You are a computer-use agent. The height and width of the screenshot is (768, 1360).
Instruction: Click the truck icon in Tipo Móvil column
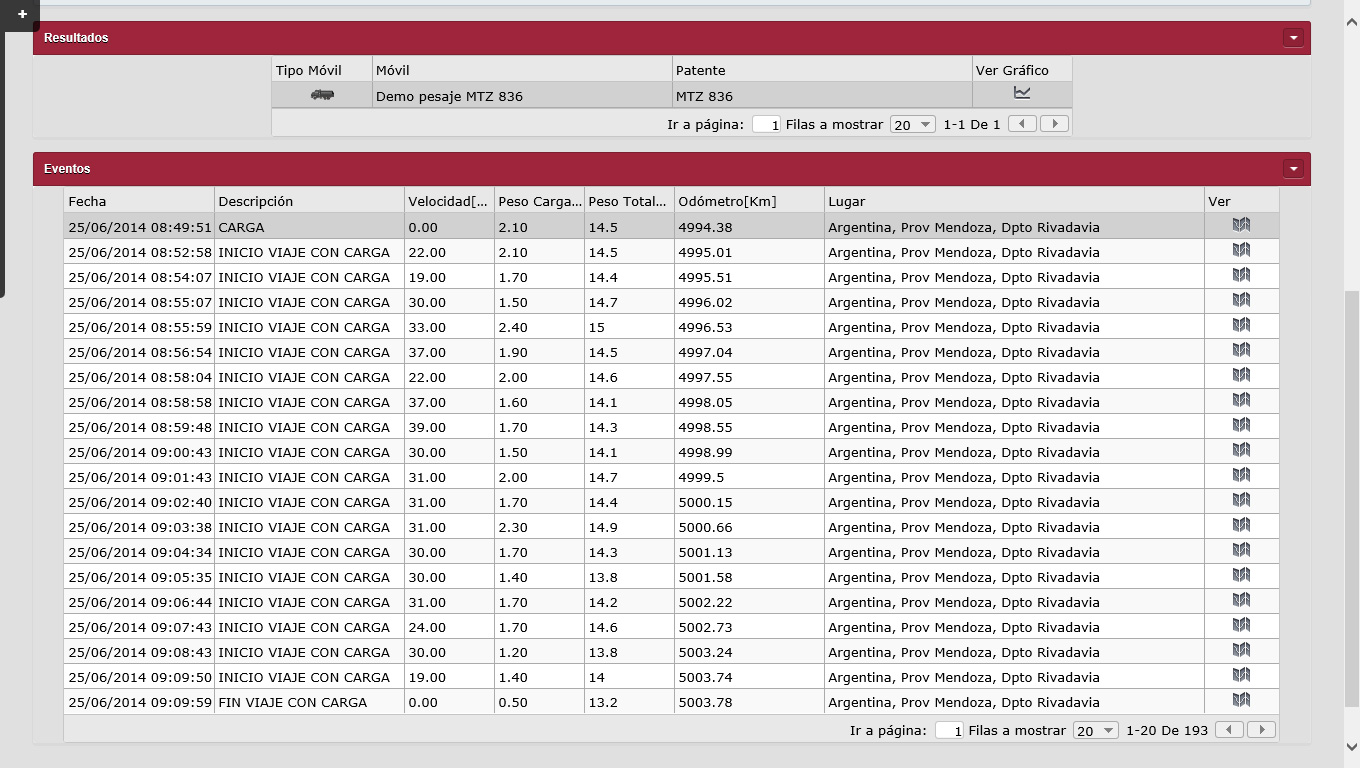tap(322, 95)
